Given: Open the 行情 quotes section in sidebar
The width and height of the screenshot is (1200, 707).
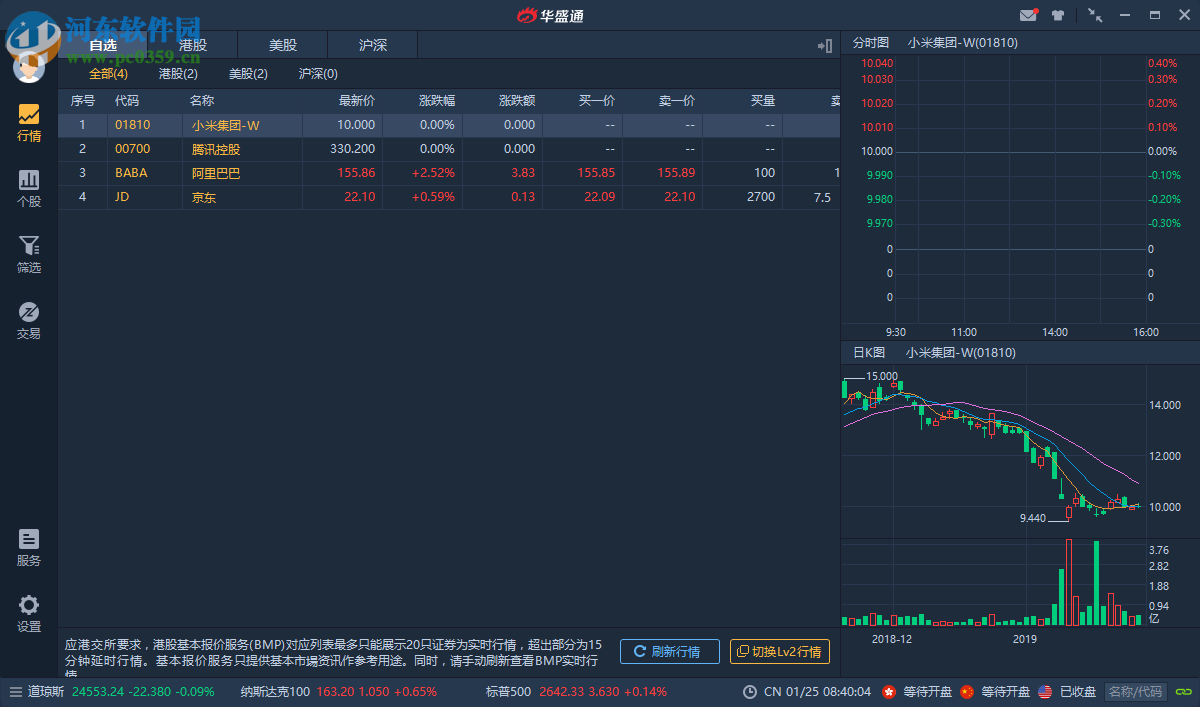Looking at the screenshot, I should pyautogui.click(x=29, y=123).
